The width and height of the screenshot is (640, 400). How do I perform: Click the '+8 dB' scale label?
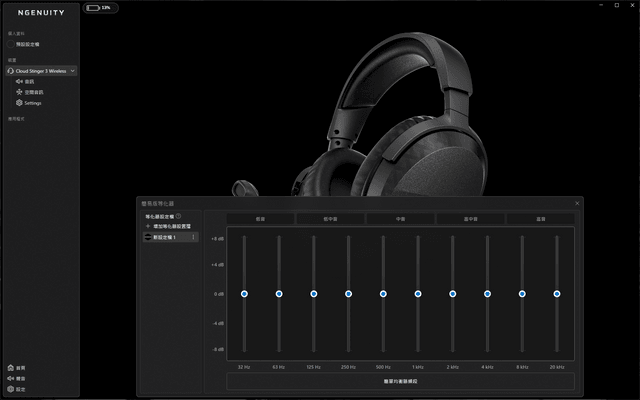pyautogui.click(x=218, y=239)
